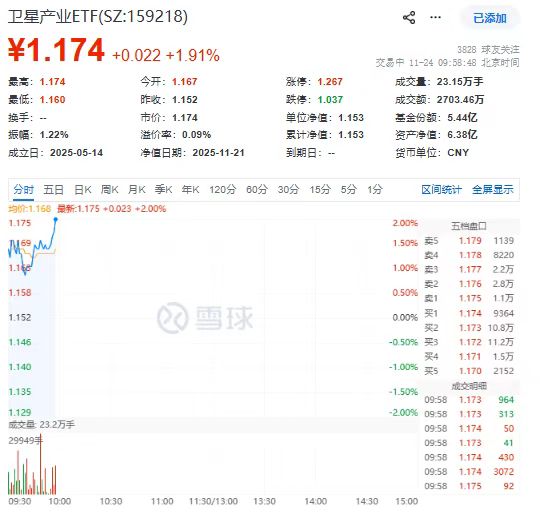Select the 15分 interval tab
Viewport: 540px width, 514px height.
click(x=320, y=189)
